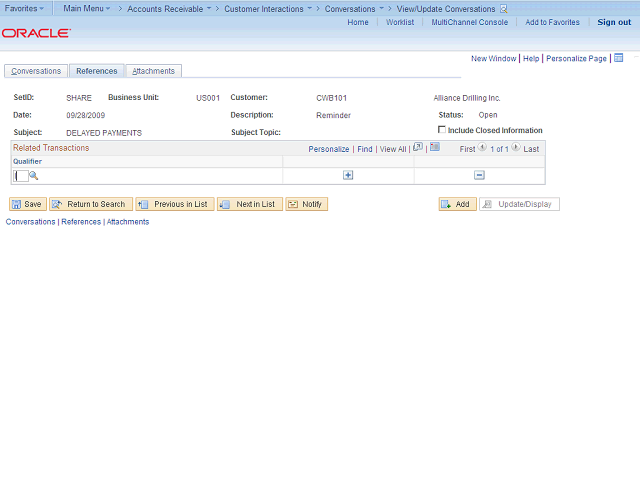Click Return to Search button
640x480 pixels.
[x=91, y=204]
